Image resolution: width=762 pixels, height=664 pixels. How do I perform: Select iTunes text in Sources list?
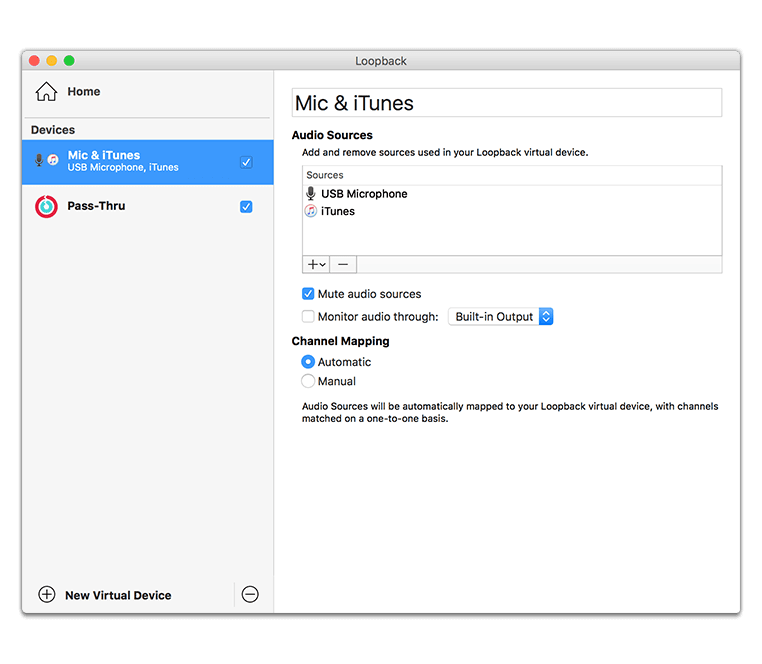point(338,211)
